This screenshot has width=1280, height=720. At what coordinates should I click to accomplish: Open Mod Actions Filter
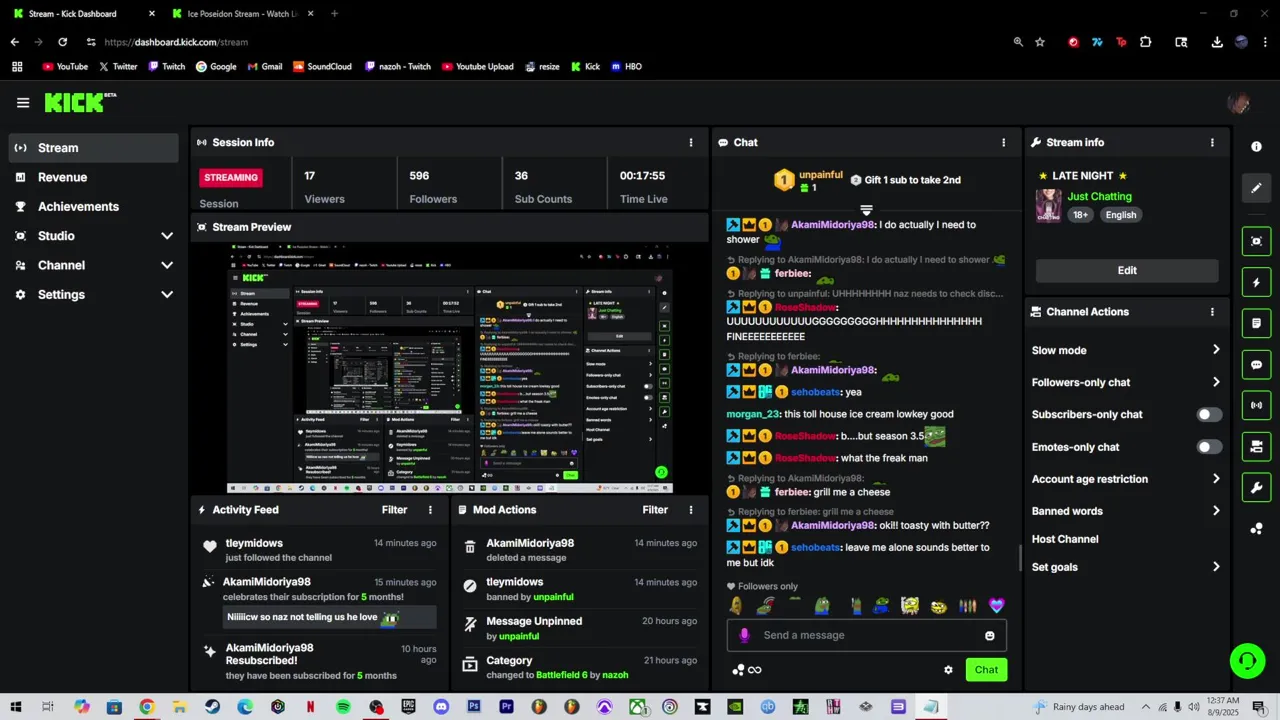(655, 510)
